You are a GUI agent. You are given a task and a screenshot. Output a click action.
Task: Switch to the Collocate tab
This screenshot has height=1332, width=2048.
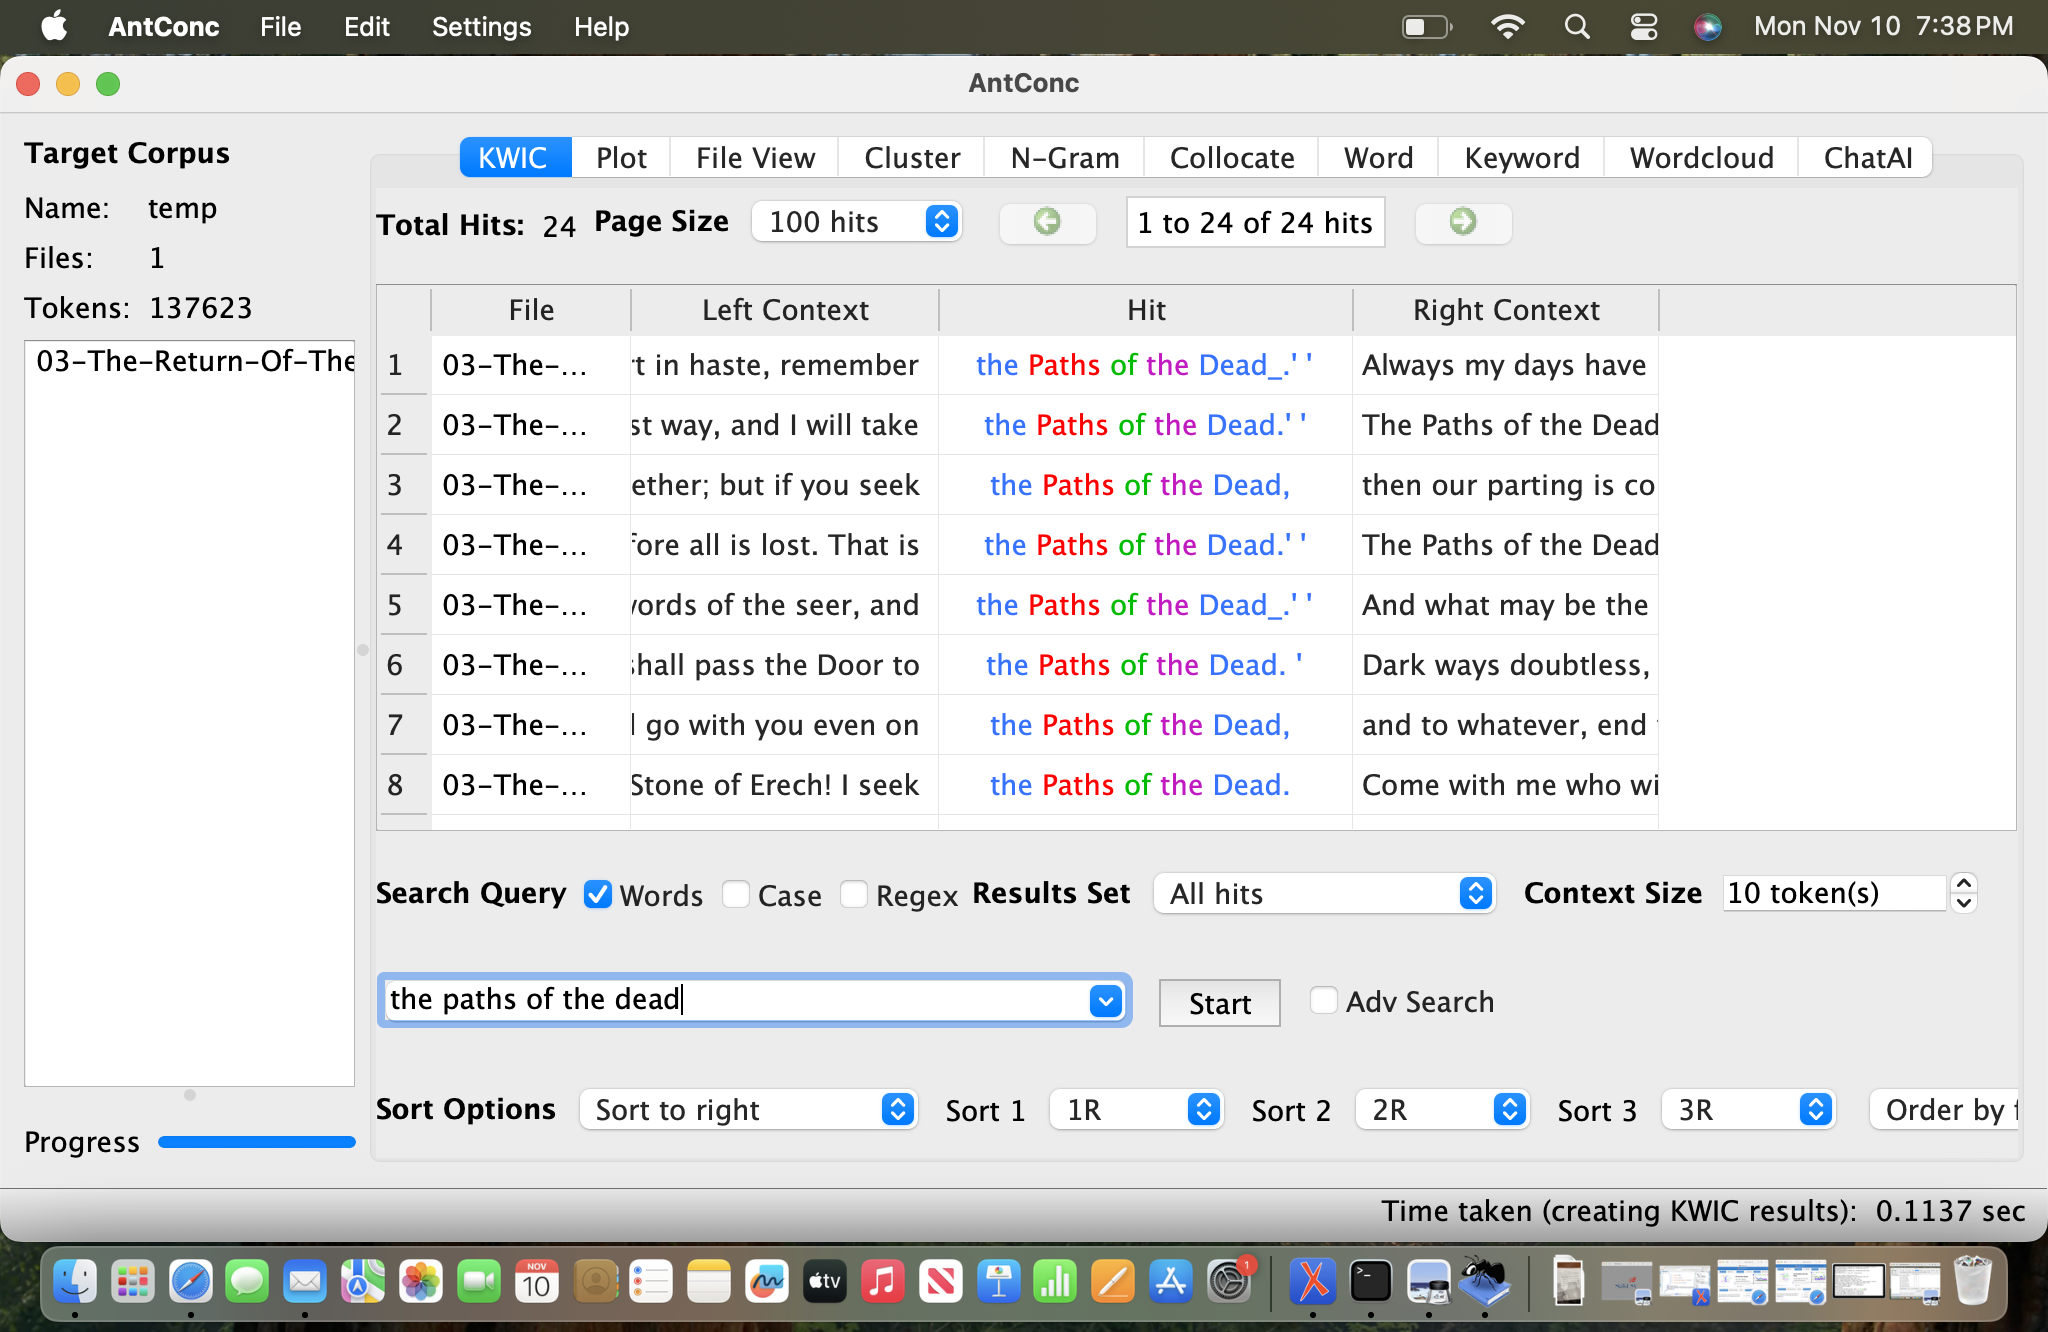pos(1231,158)
